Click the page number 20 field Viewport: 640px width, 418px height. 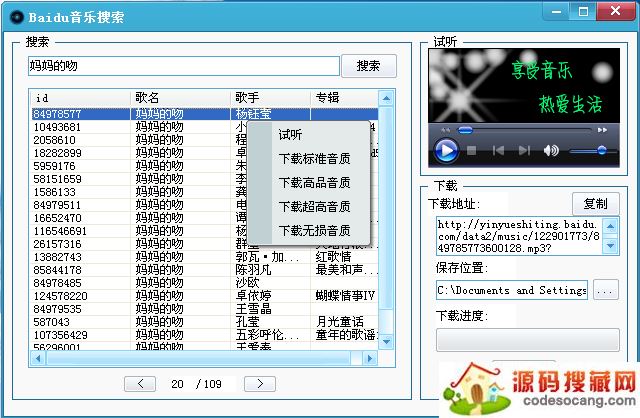177,384
